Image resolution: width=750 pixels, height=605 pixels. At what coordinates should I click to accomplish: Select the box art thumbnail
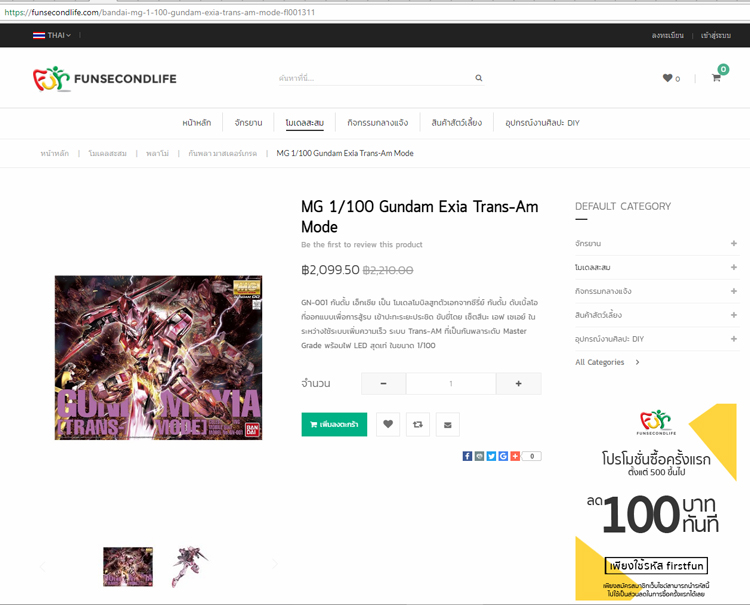tap(128, 567)
